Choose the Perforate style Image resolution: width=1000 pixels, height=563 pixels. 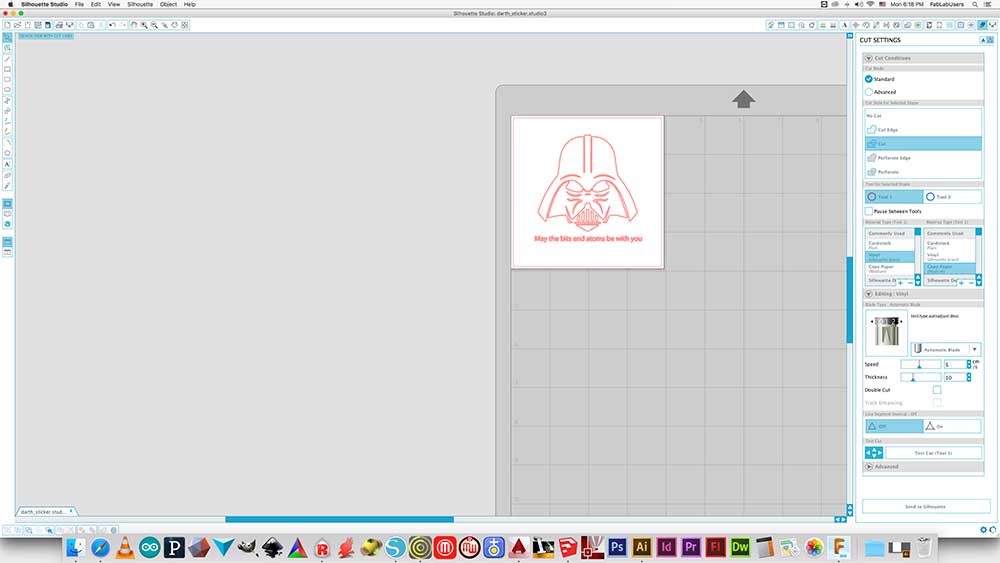pyautogui.click(x=923, y=172)
